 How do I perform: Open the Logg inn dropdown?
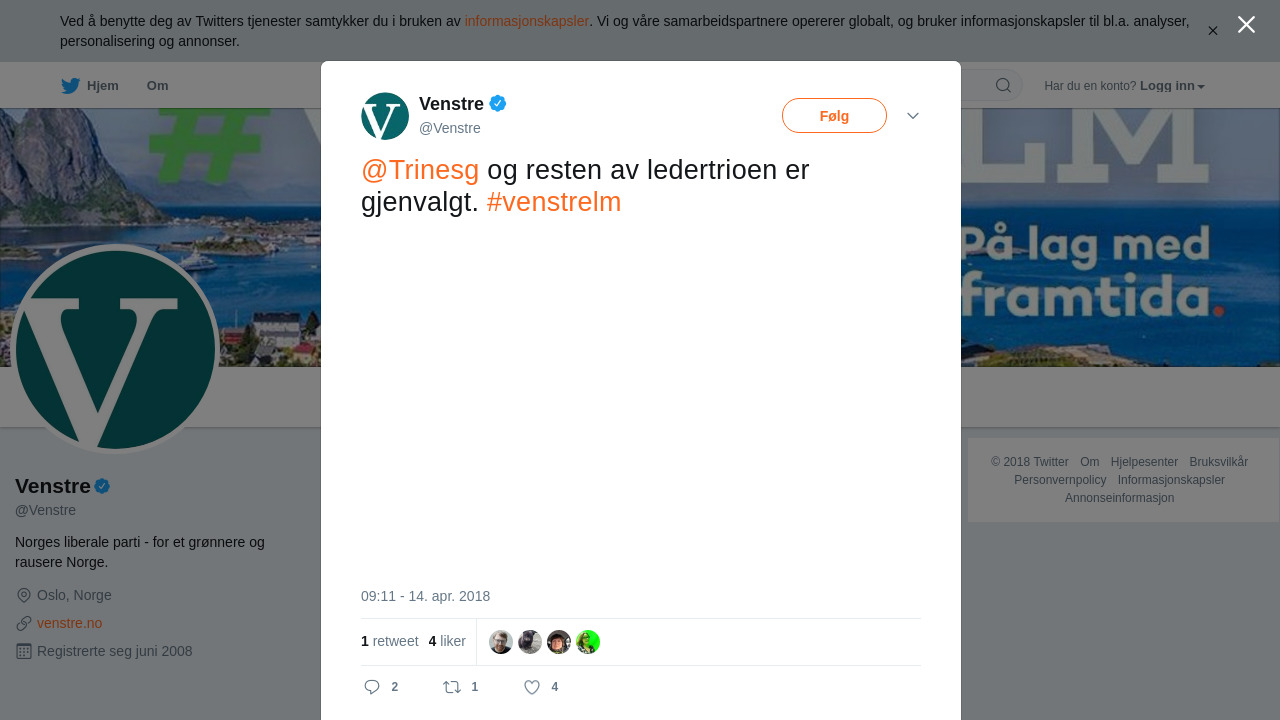pyautogui.click(x=1172, y=86)
